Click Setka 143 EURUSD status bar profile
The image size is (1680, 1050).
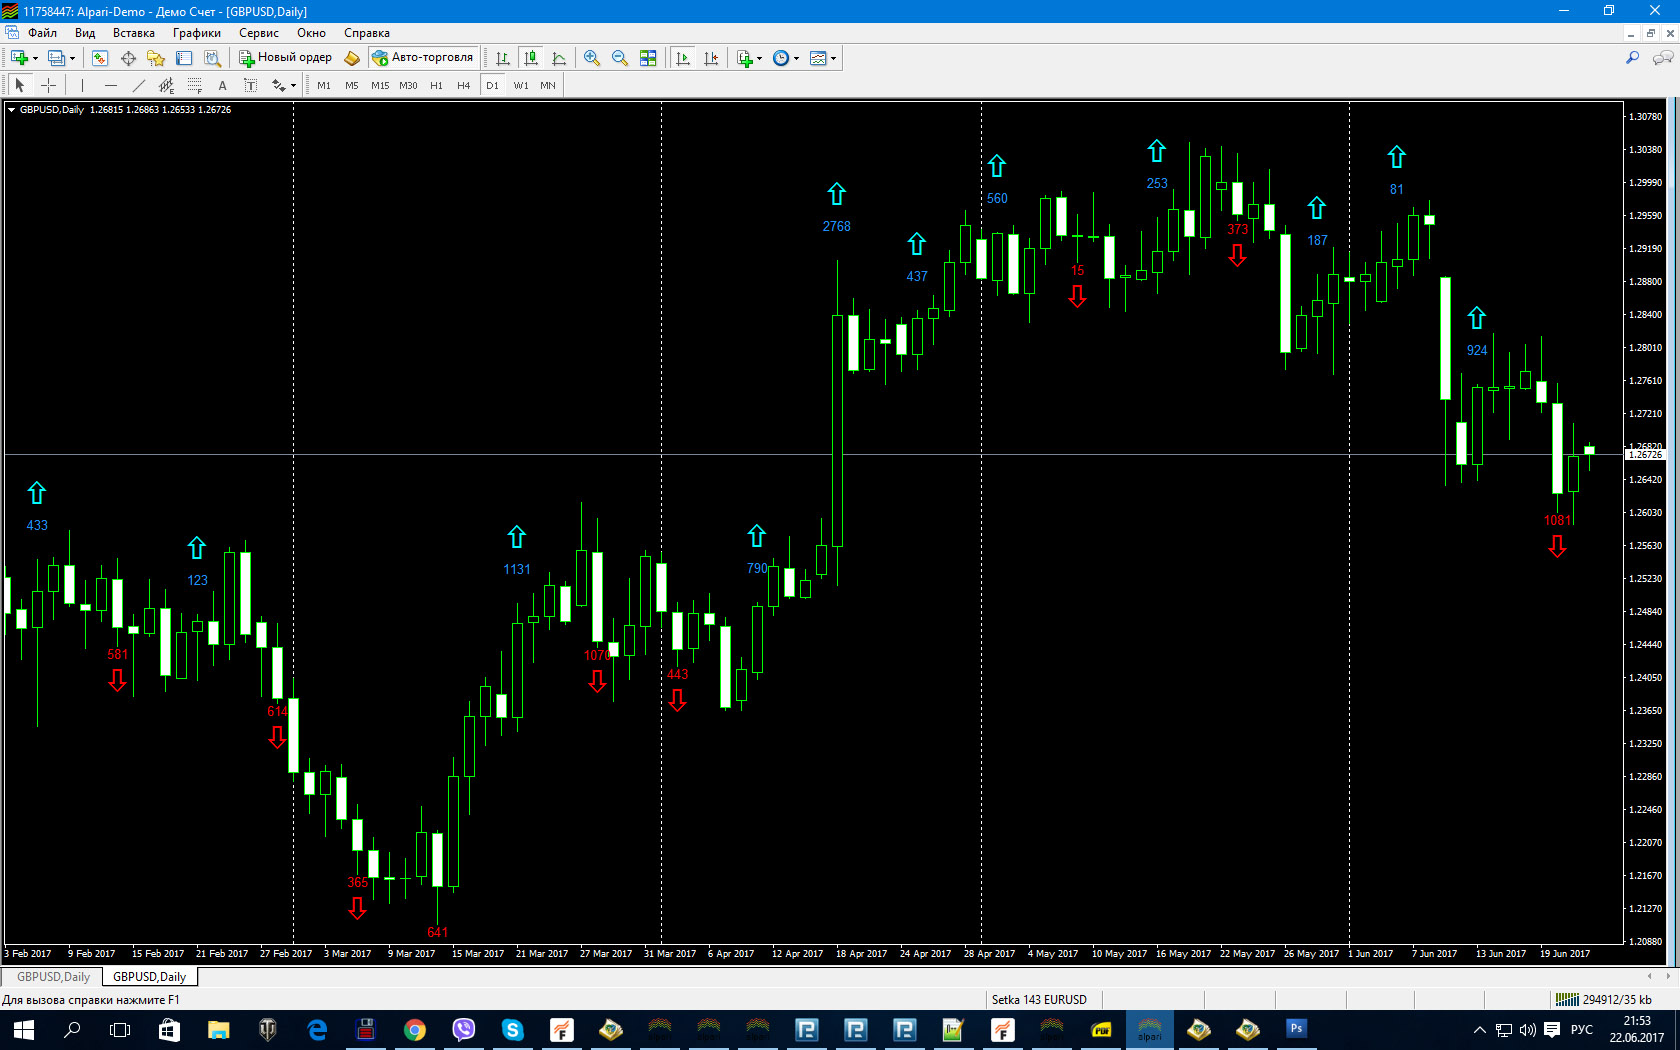[x=1039, y=1000]
